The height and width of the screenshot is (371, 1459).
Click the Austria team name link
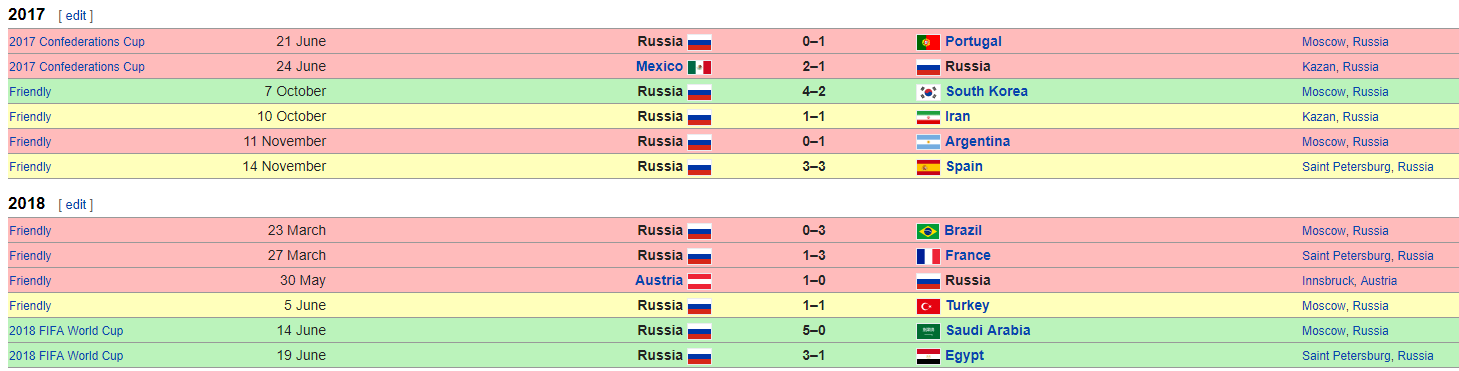coord(659,281)
